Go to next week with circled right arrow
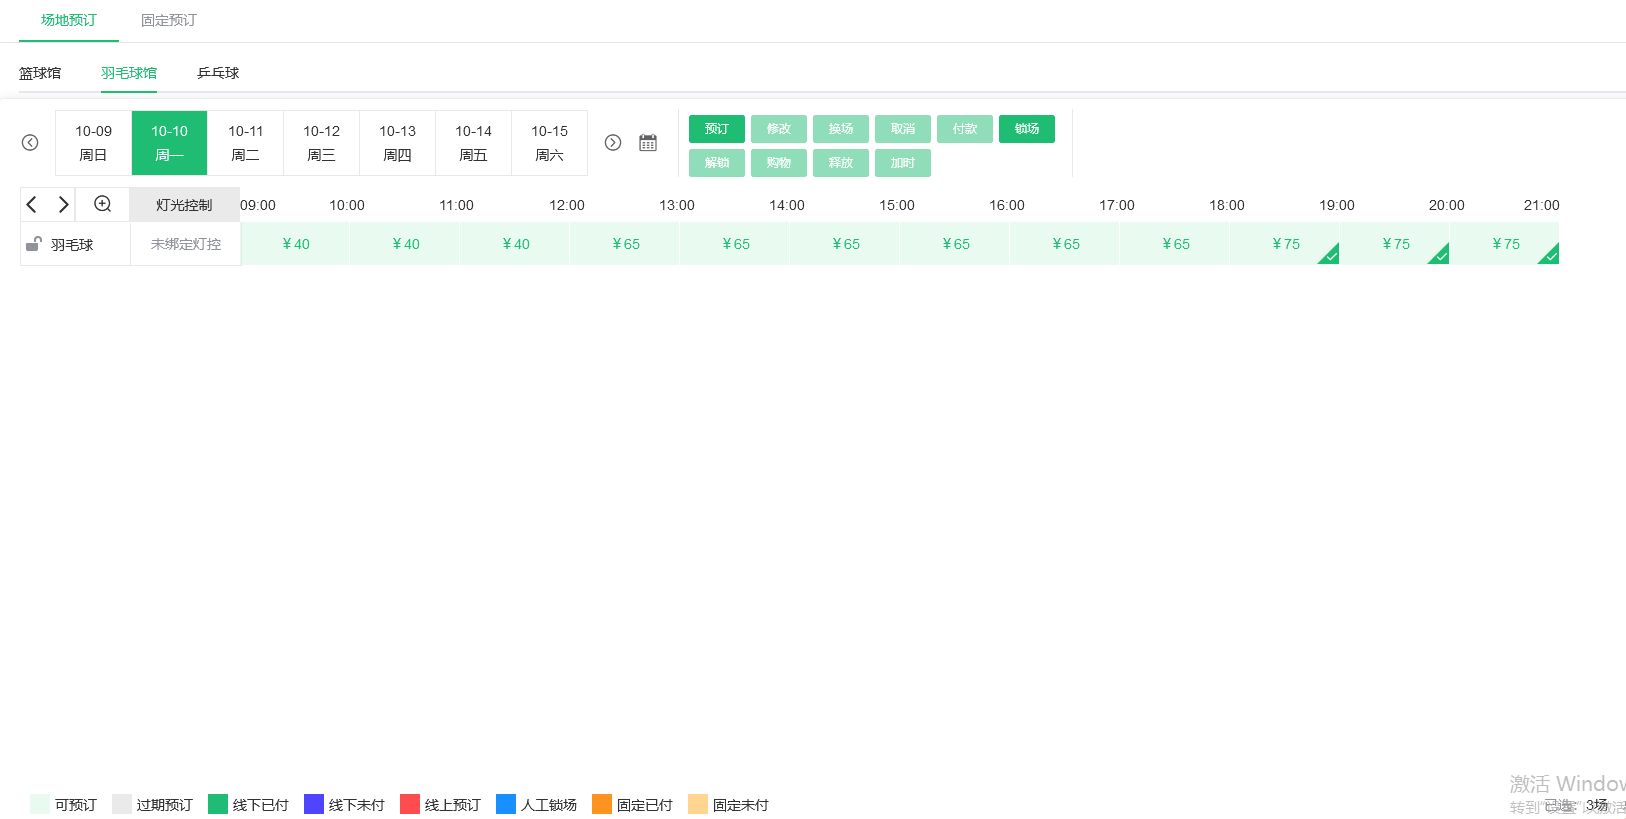This screenshot has height=819, width=1626. (x=613, y=143)
